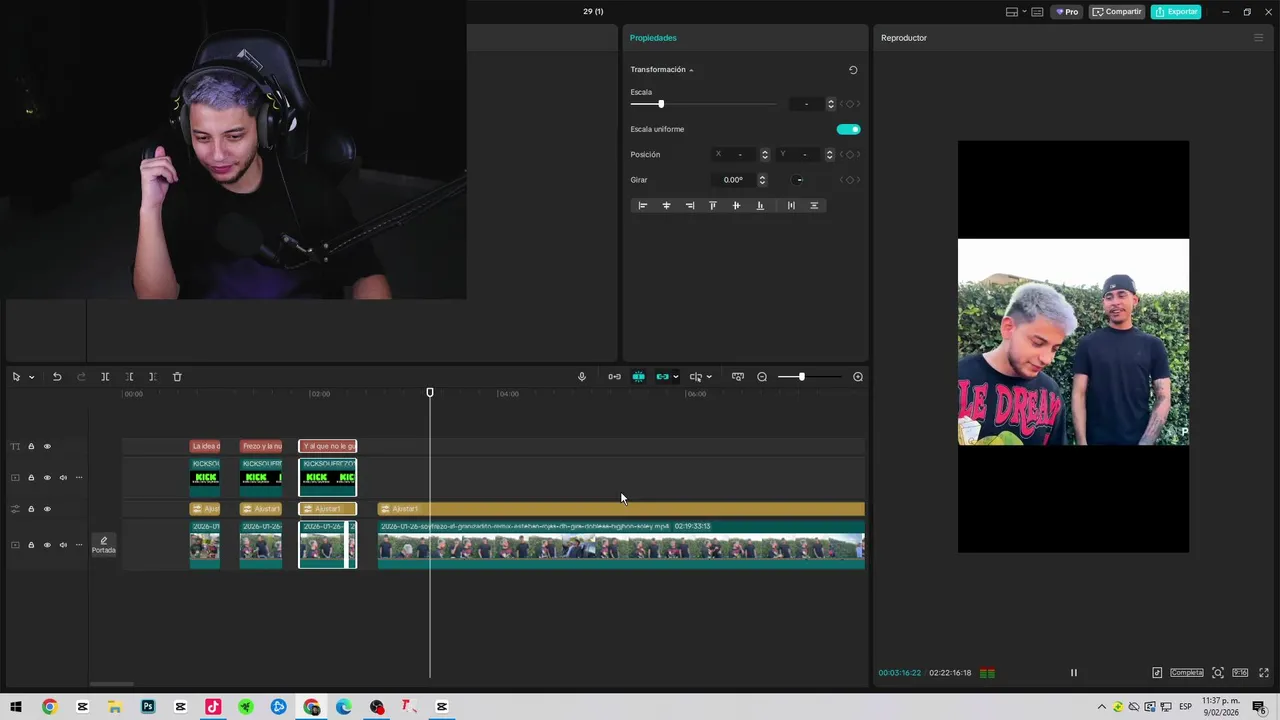Select the 'Frezo y la nu' text clip
Screen dimensions: 1280x720
(x=261, y=446)
